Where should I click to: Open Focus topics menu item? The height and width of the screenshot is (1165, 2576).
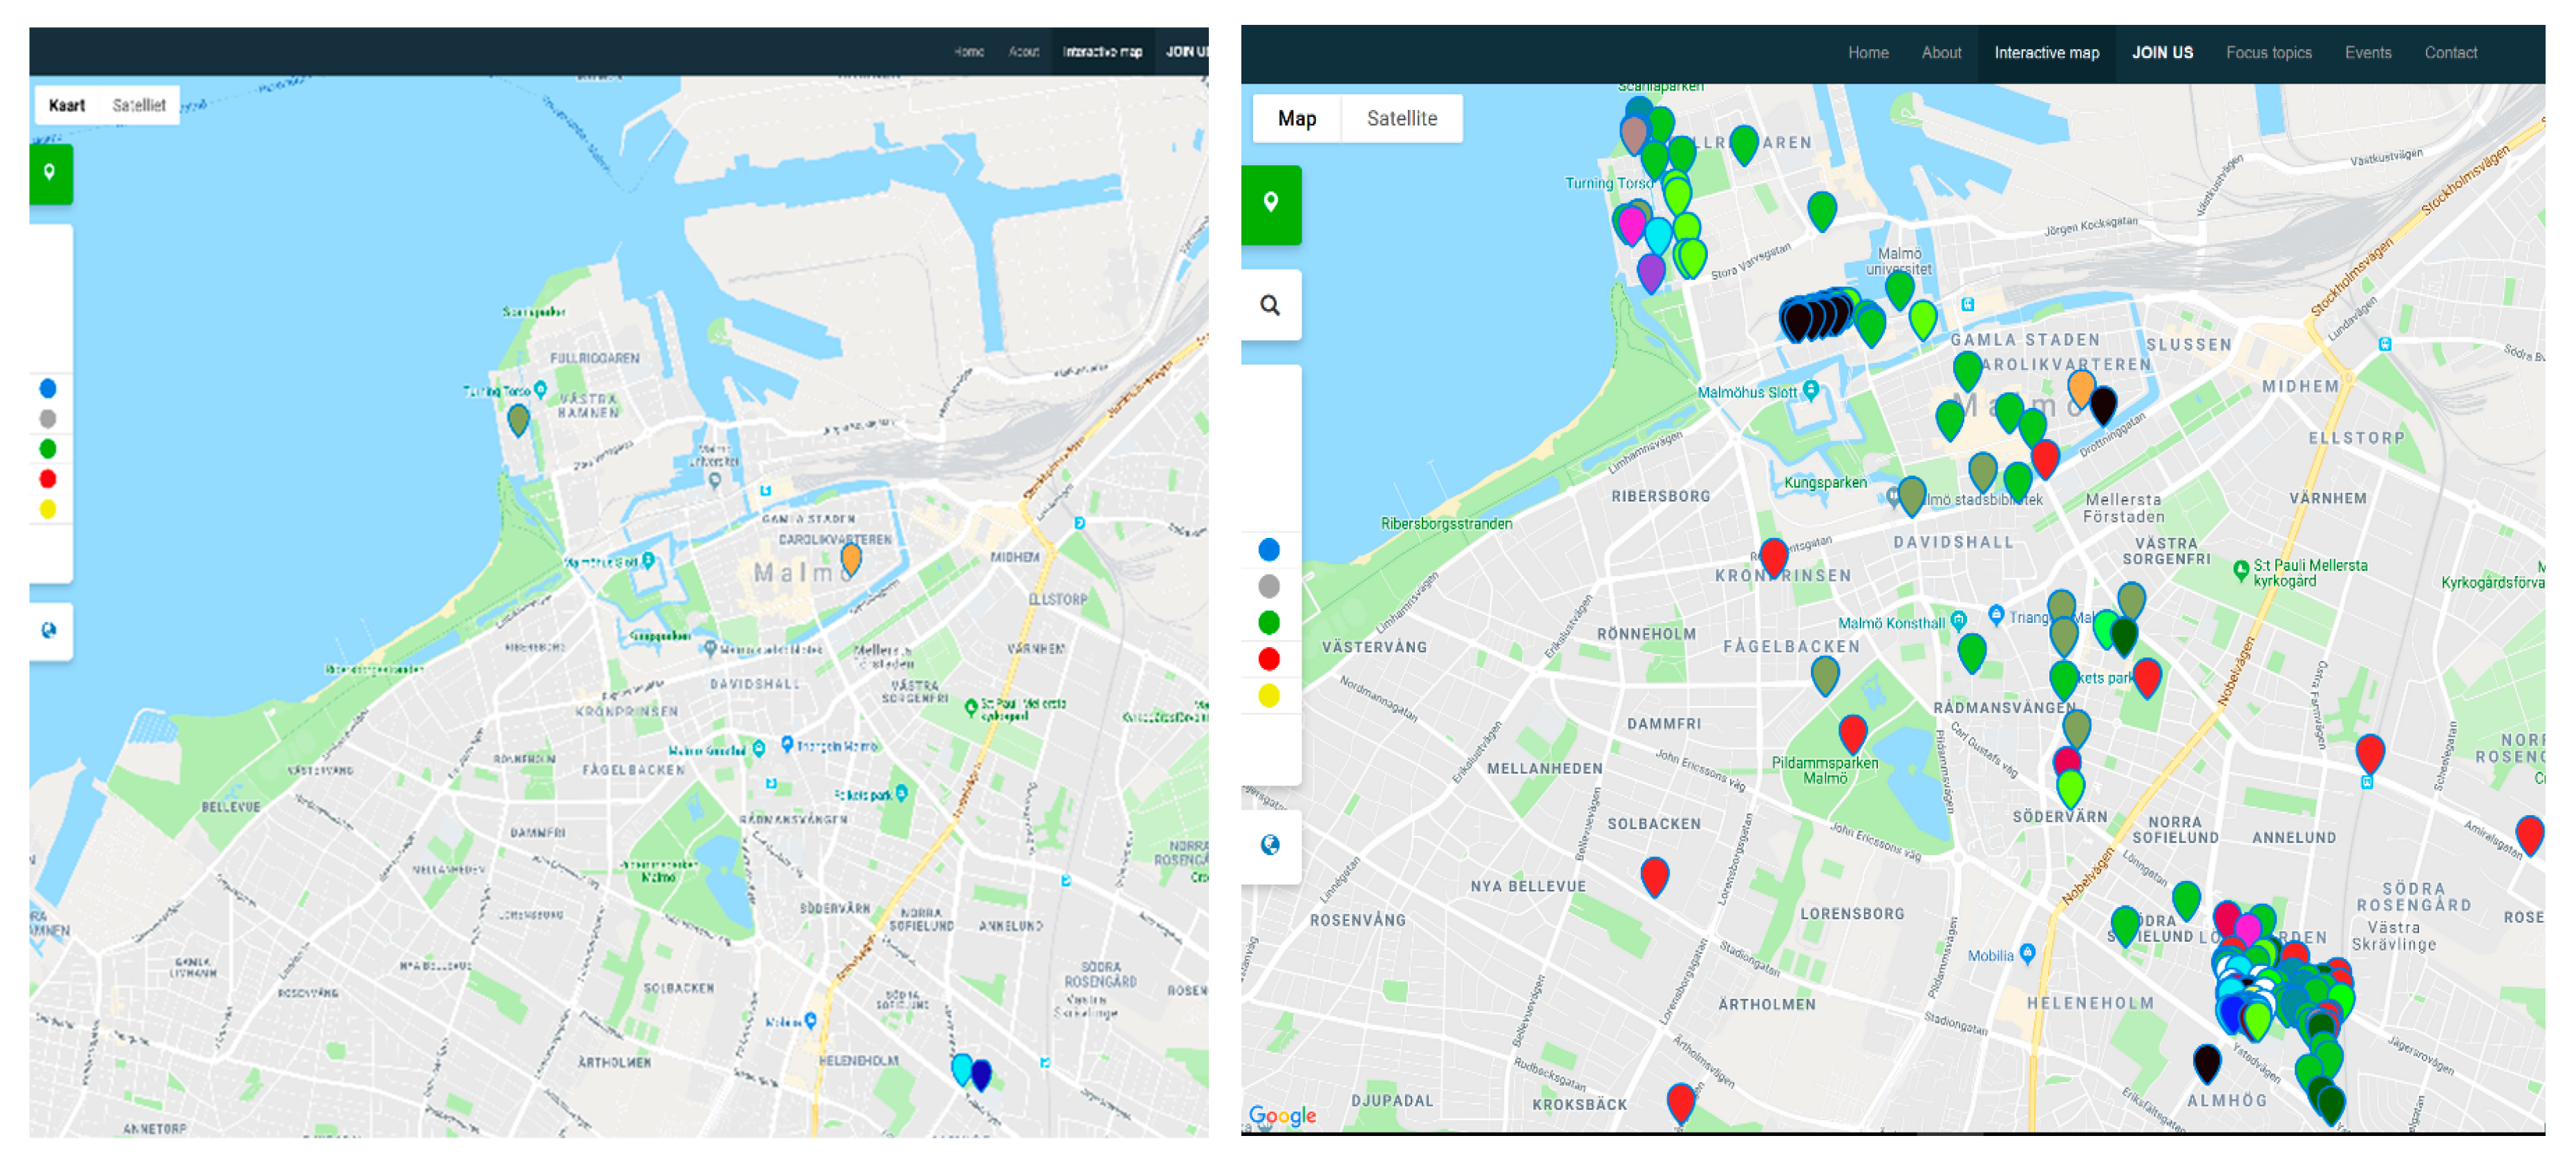(x=2268, y=53)
